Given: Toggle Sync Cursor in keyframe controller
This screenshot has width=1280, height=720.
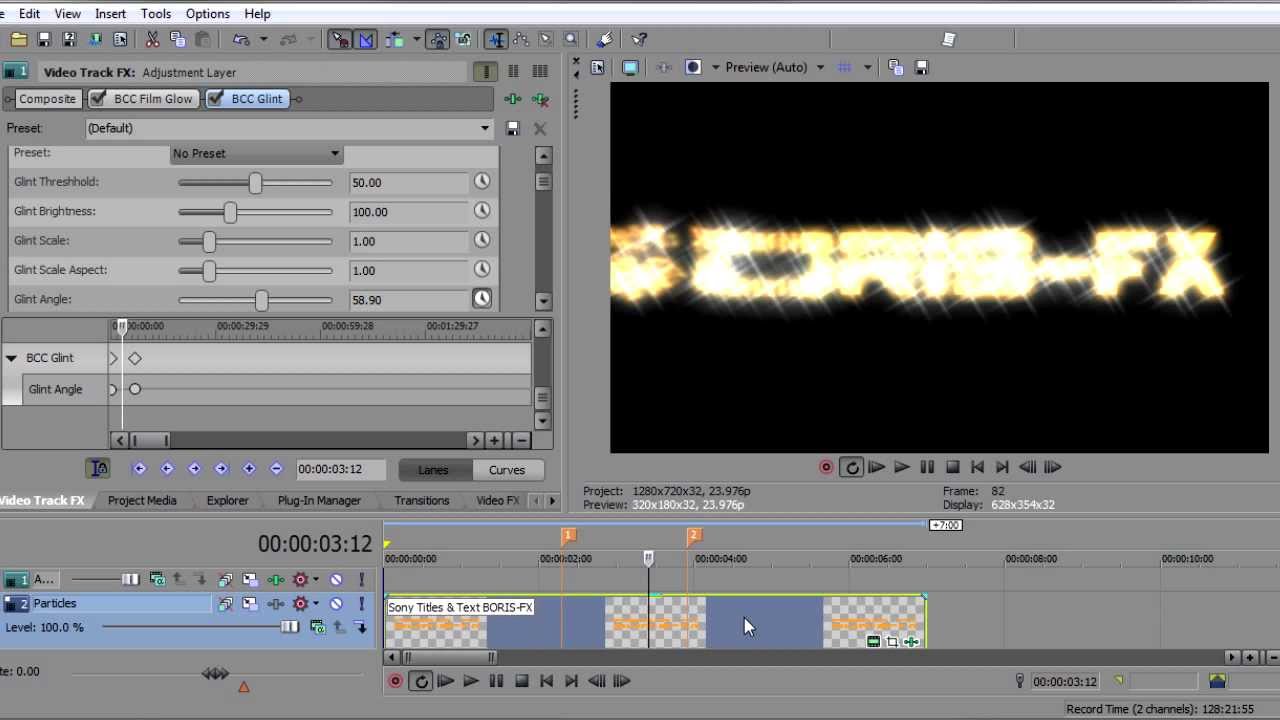Looking at the screenshot, I should (x=98, y=469).
